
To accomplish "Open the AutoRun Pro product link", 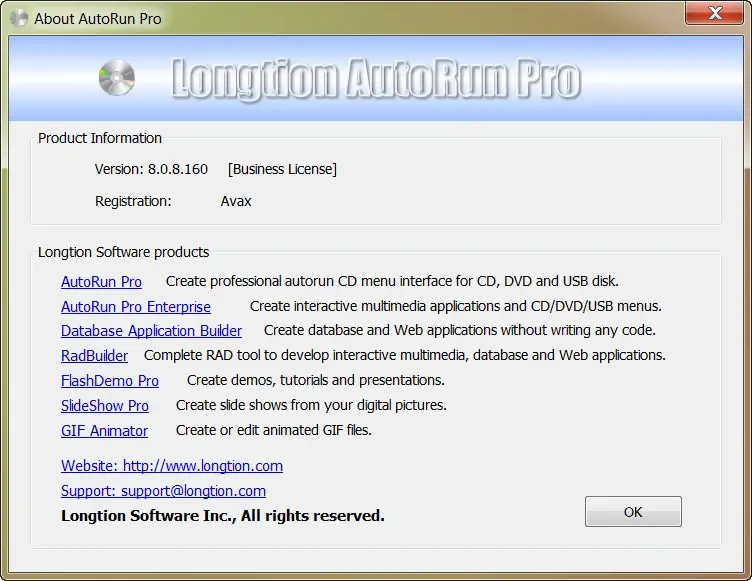I will coord(101,282).
